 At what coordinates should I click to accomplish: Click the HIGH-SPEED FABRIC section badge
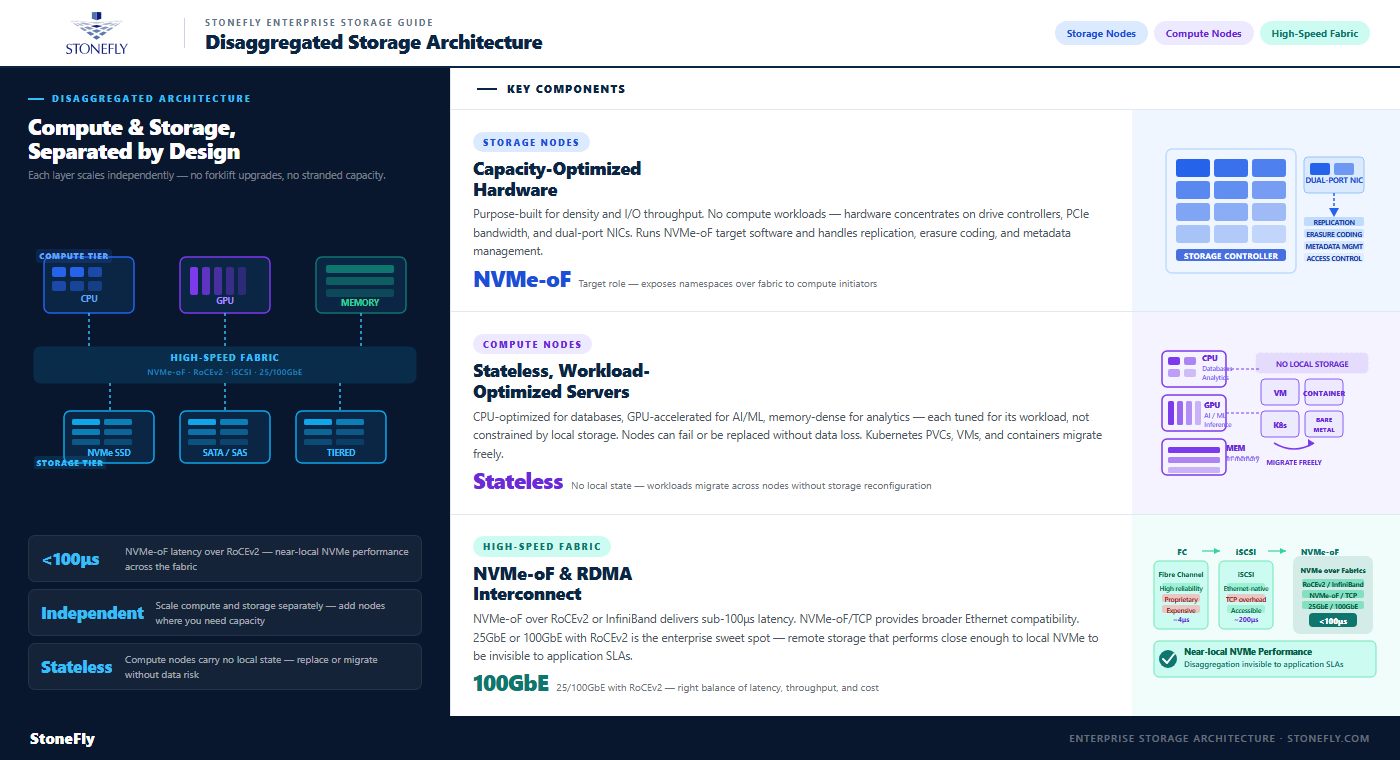(x=542, y=547)
